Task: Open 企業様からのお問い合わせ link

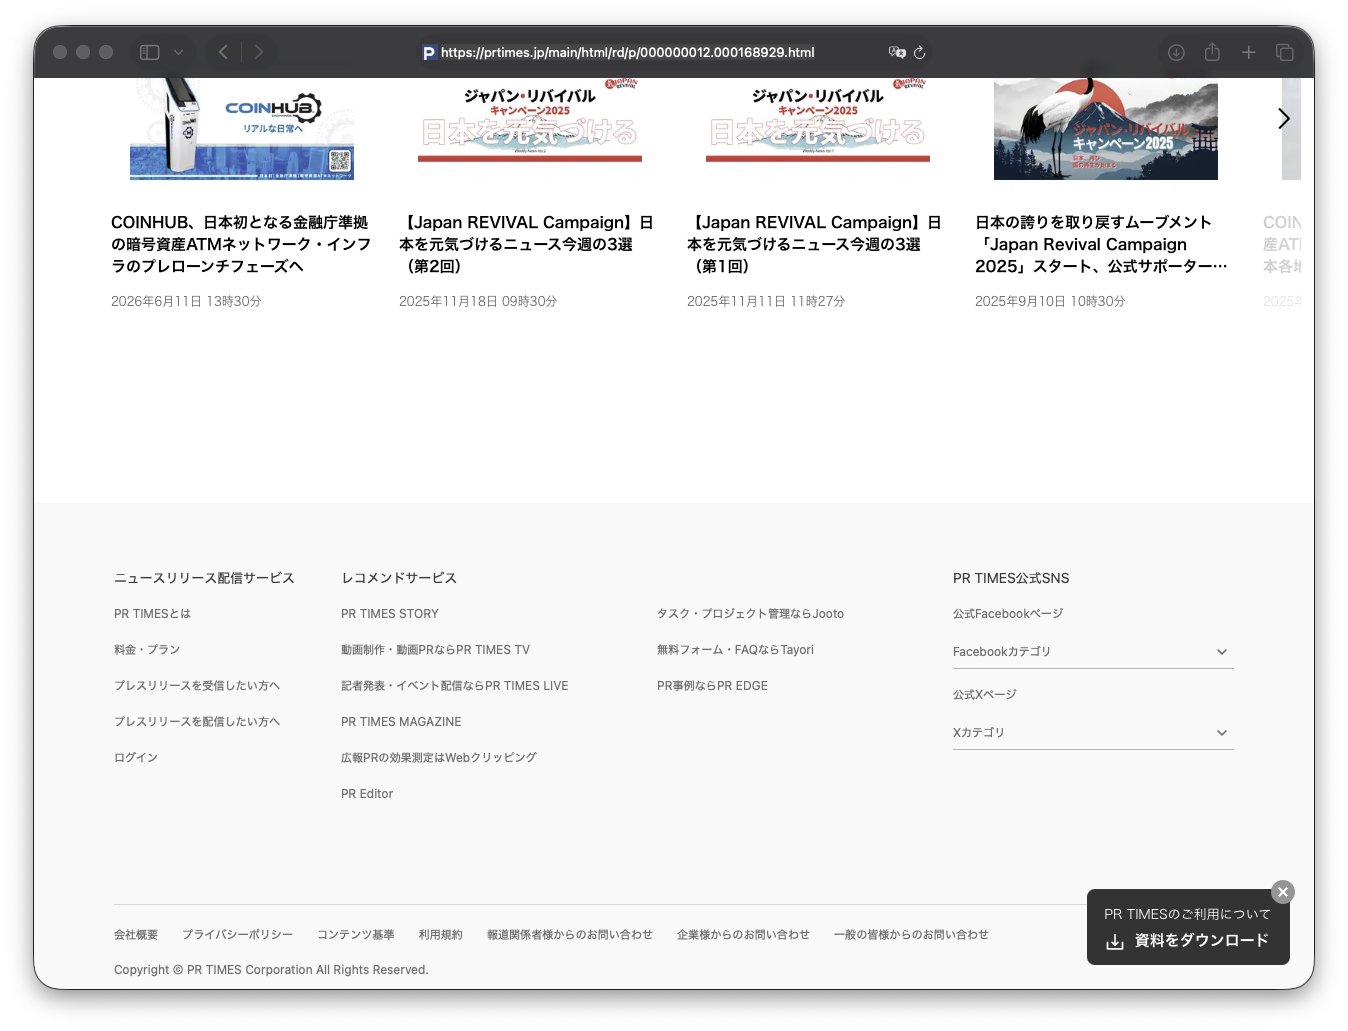Action: [x=743, y=935]
